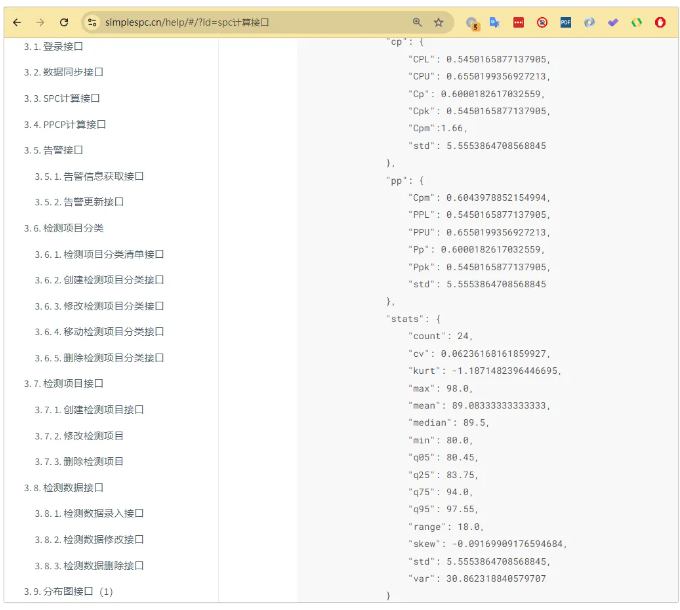Reload the current page
680x610 pixels.
(64, 22)
